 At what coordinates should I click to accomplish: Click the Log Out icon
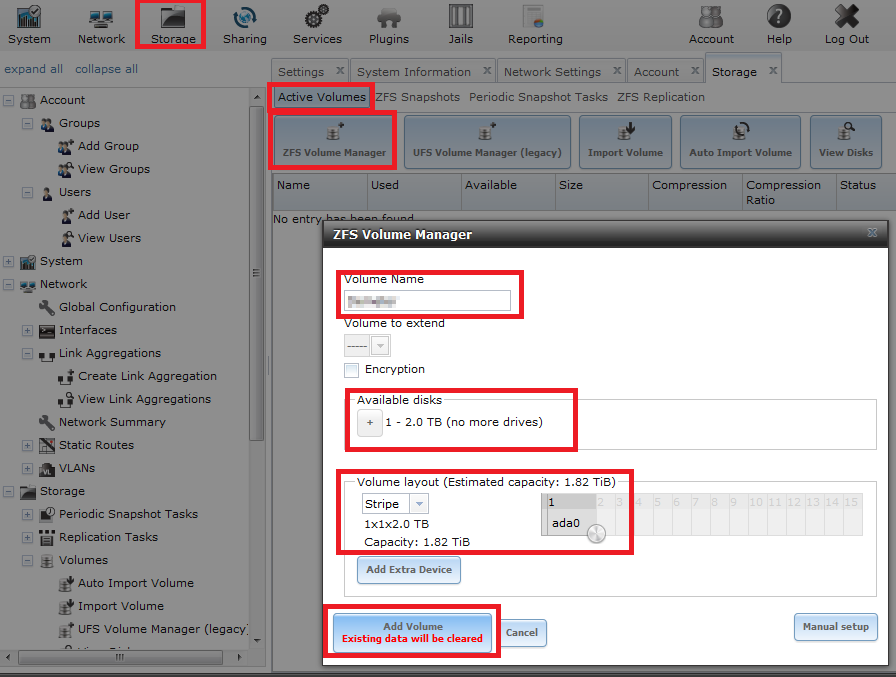tap(846, 25)
